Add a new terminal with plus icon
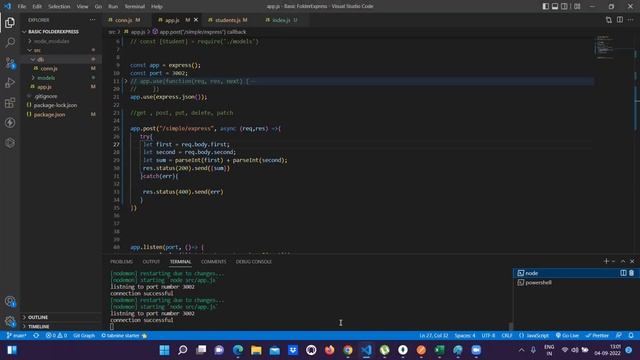The width and height of the screenshot is (640, 360). (x=606, y=261)
